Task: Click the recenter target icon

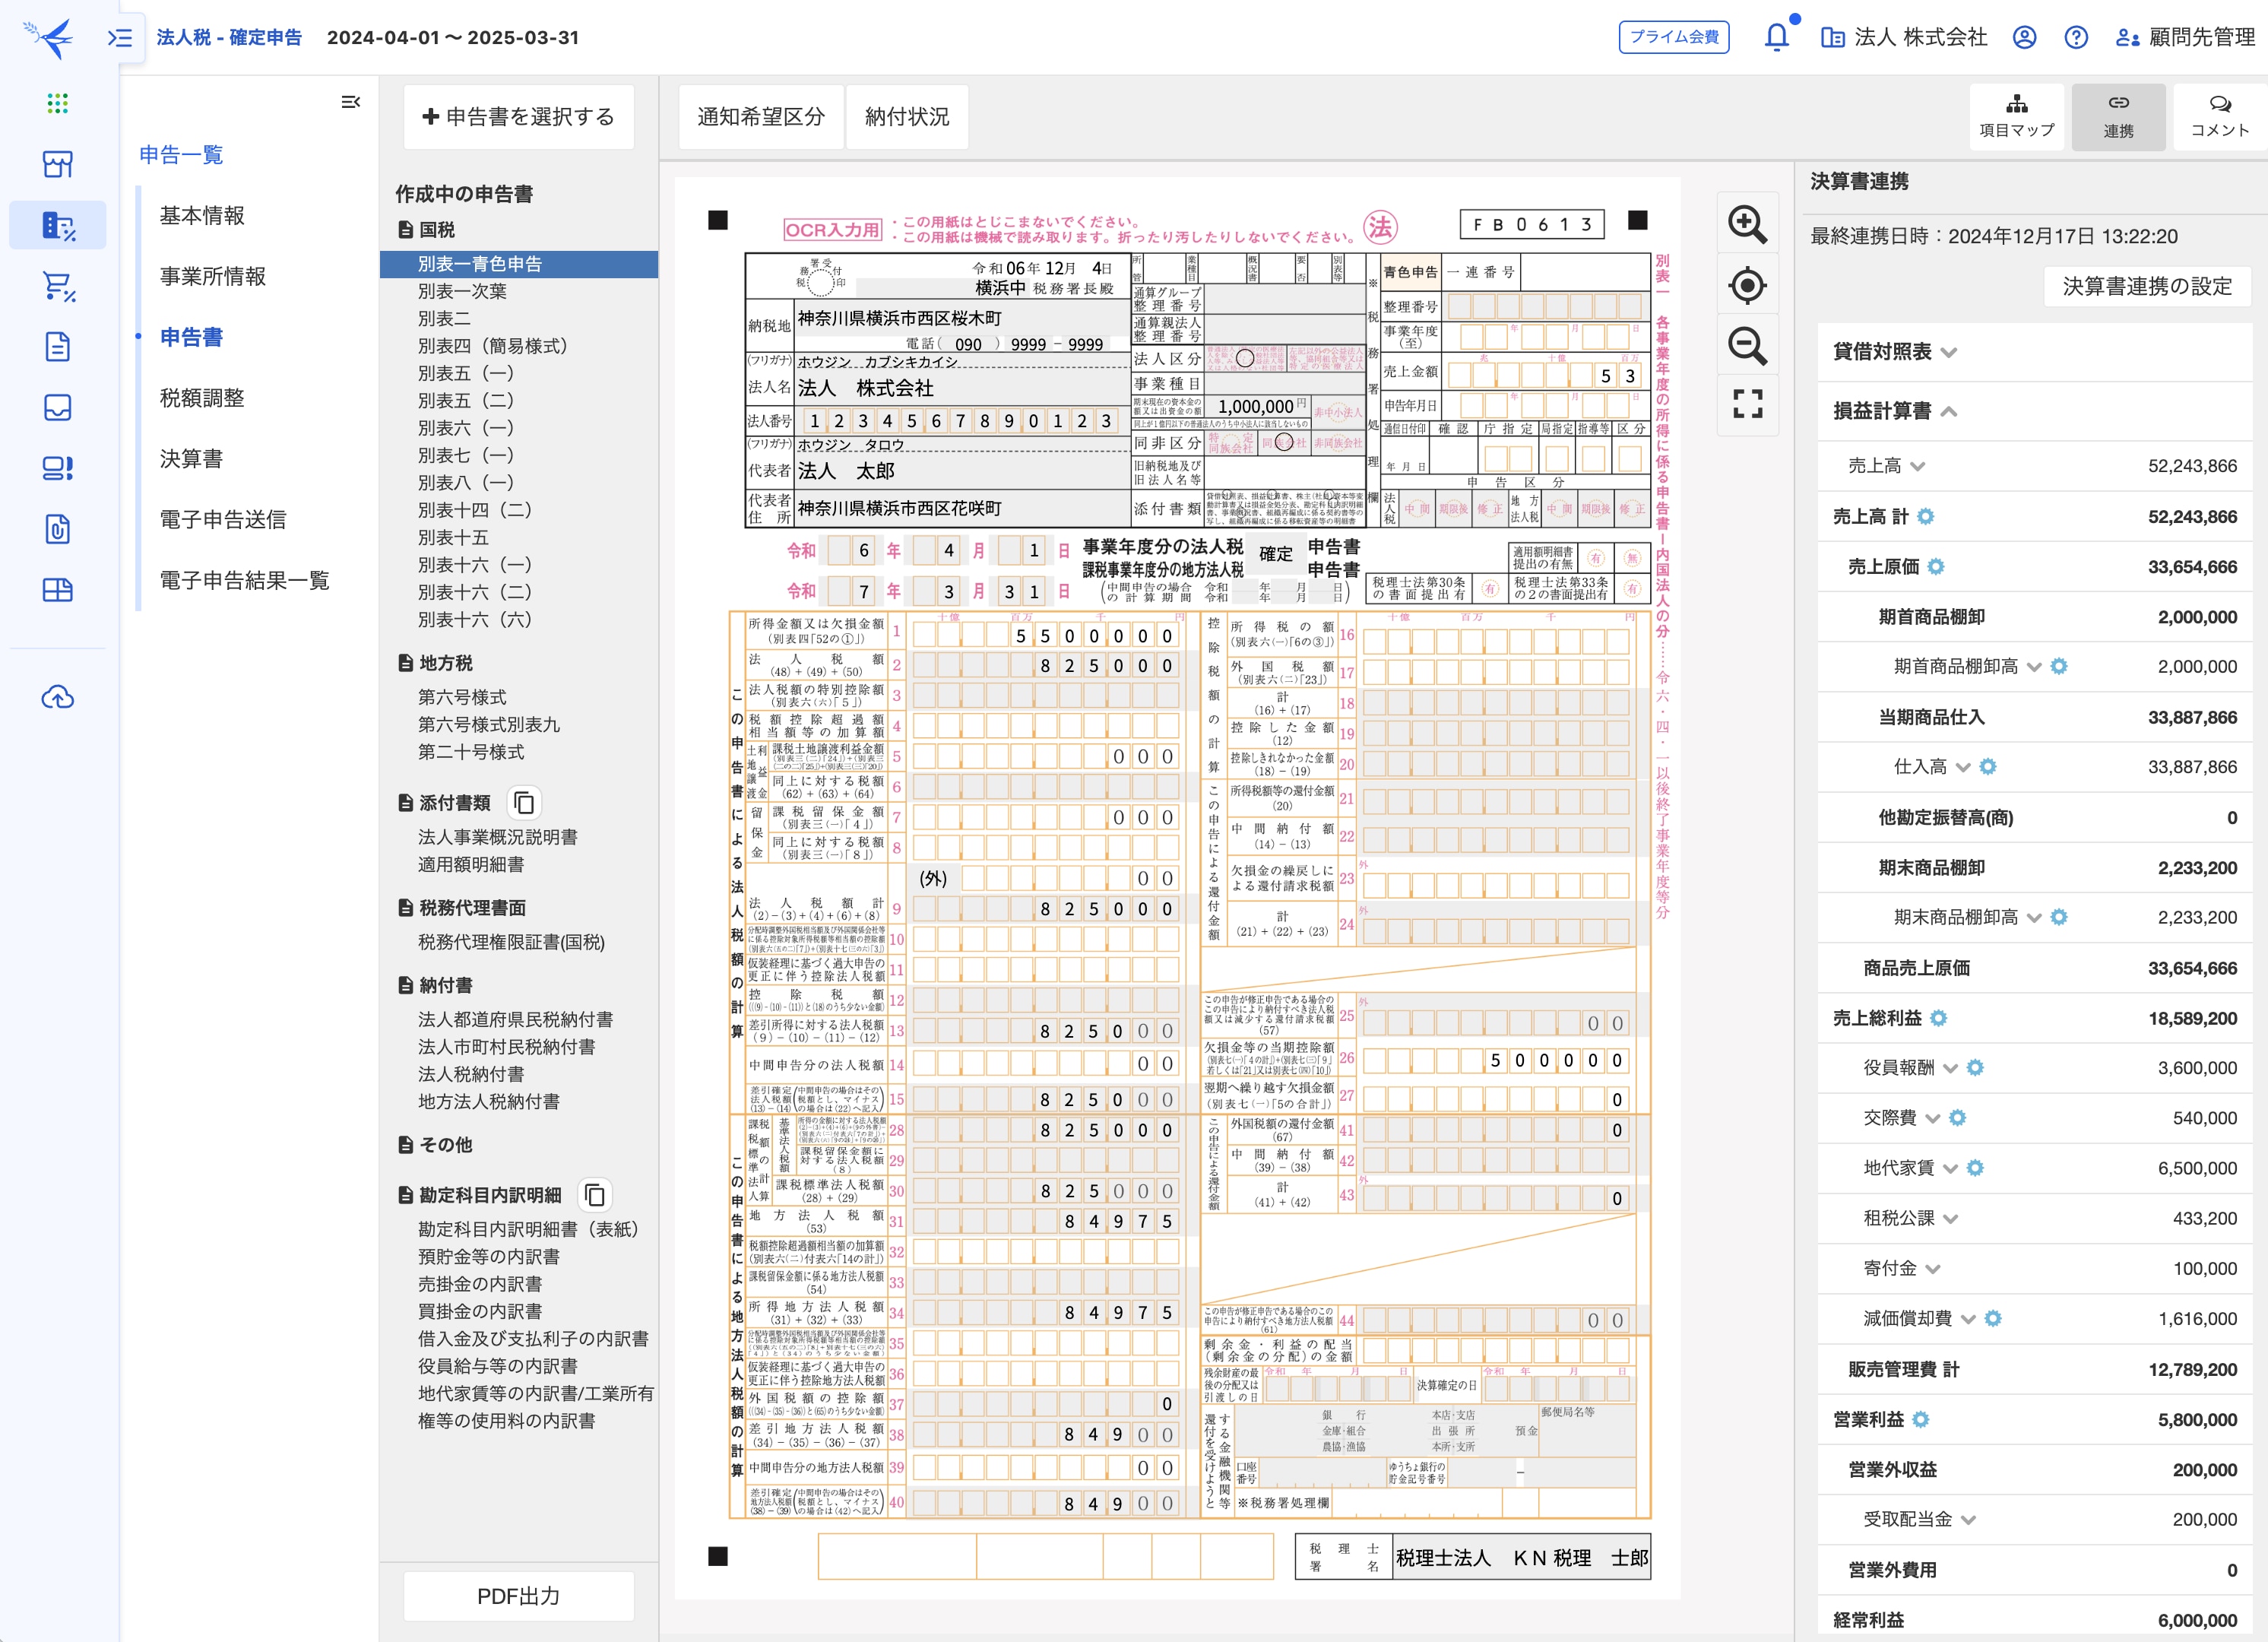Action: click(x=1747, y=286)
